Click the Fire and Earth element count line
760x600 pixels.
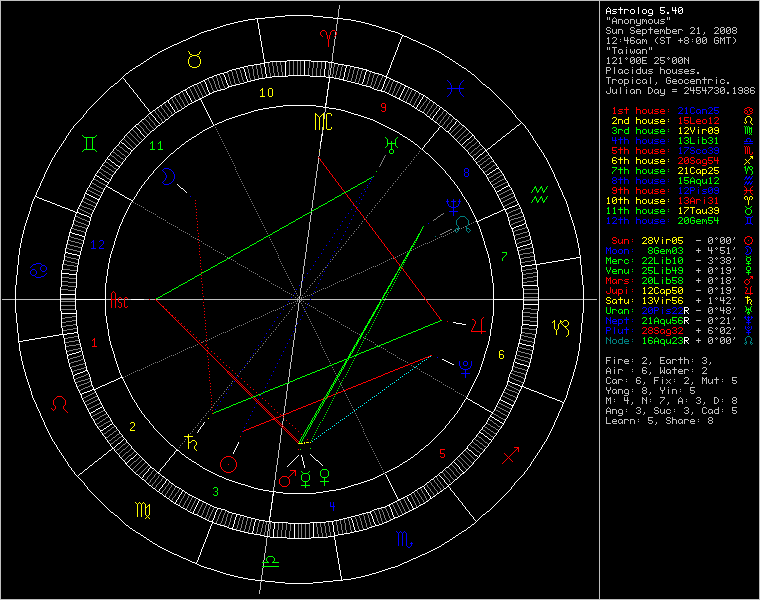[x=659, y=361]
